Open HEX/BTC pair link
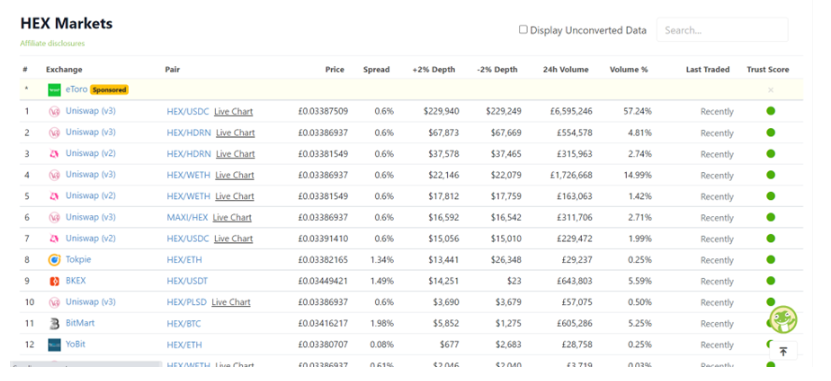 (184, 324)
